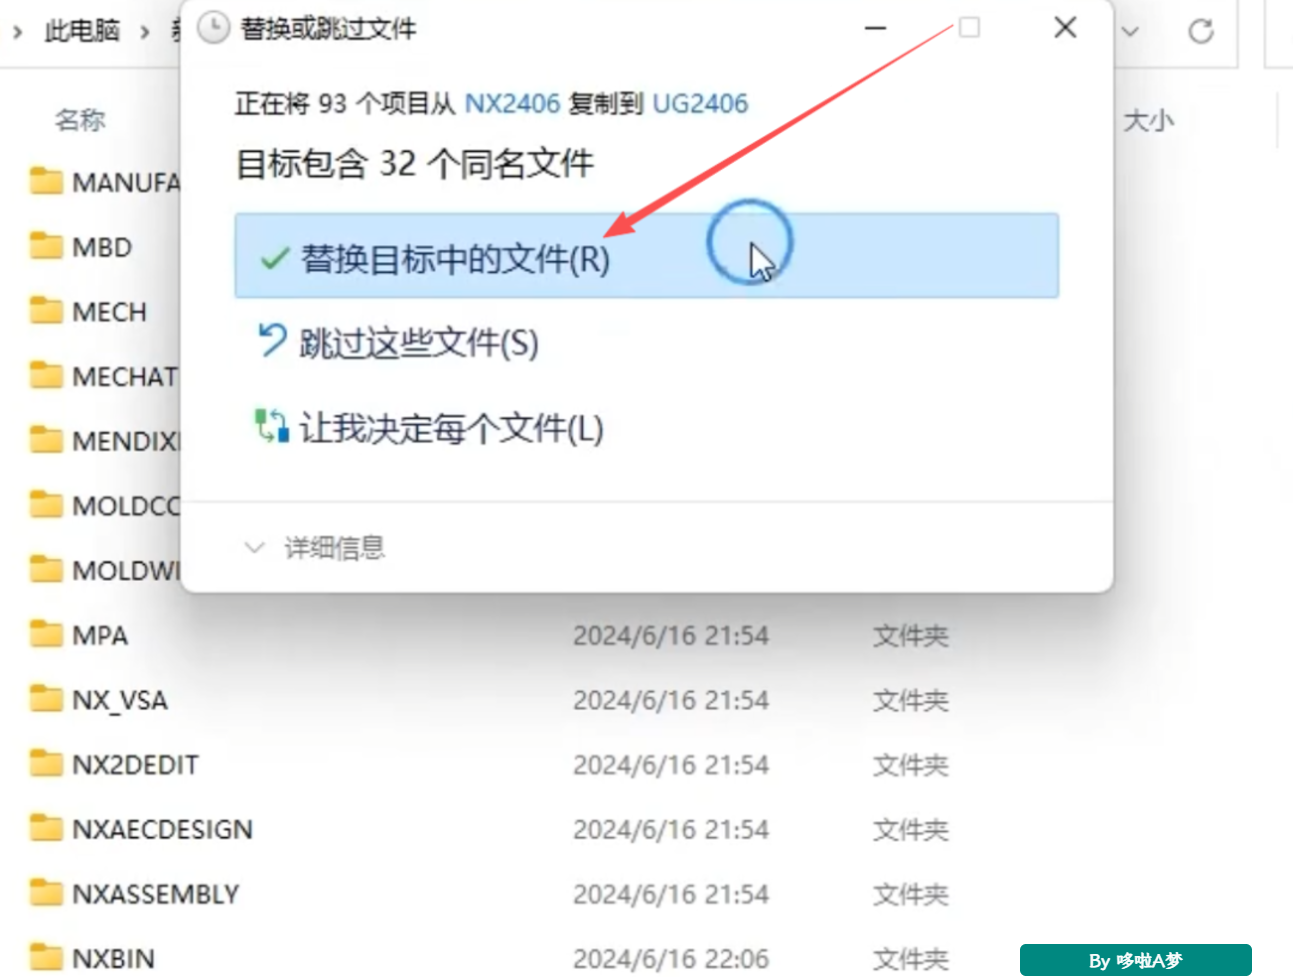This screenshot has width=1293, height=977.
Task: Select the MOLDWI folder icon
Action: point(46,570)
